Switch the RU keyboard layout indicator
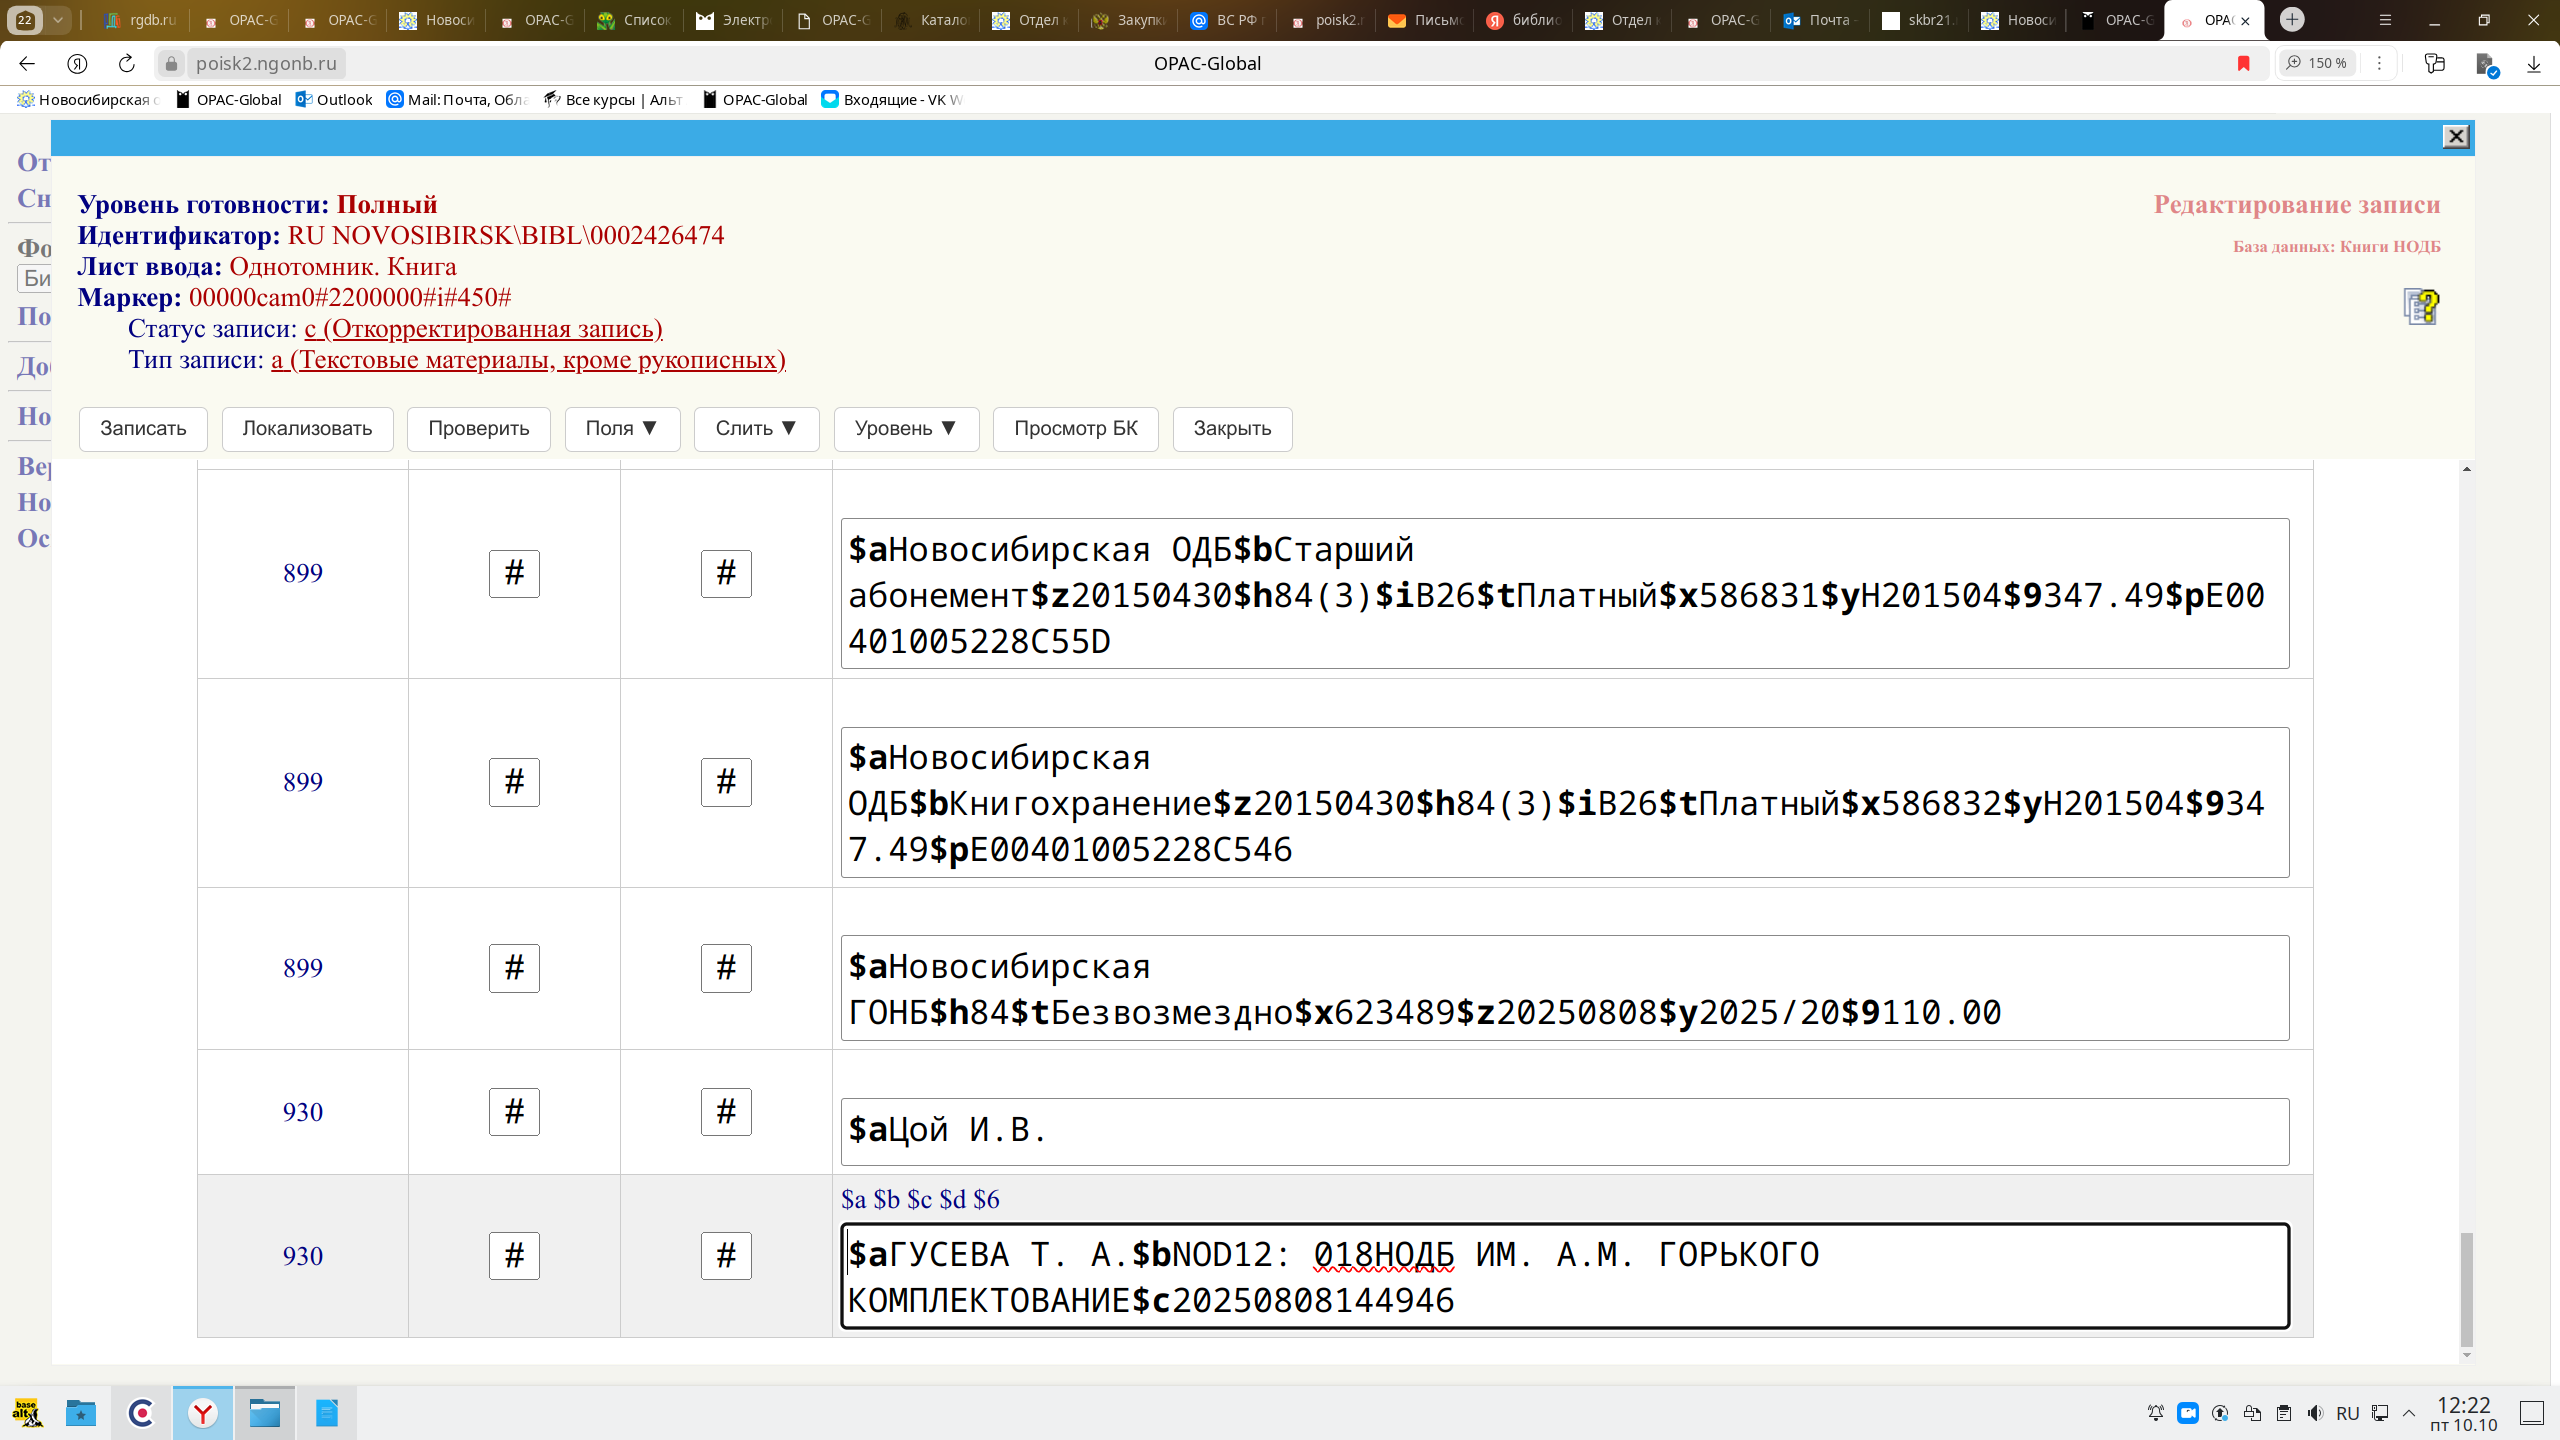2560x1440 pixels. click(x=2348, y=1413)
